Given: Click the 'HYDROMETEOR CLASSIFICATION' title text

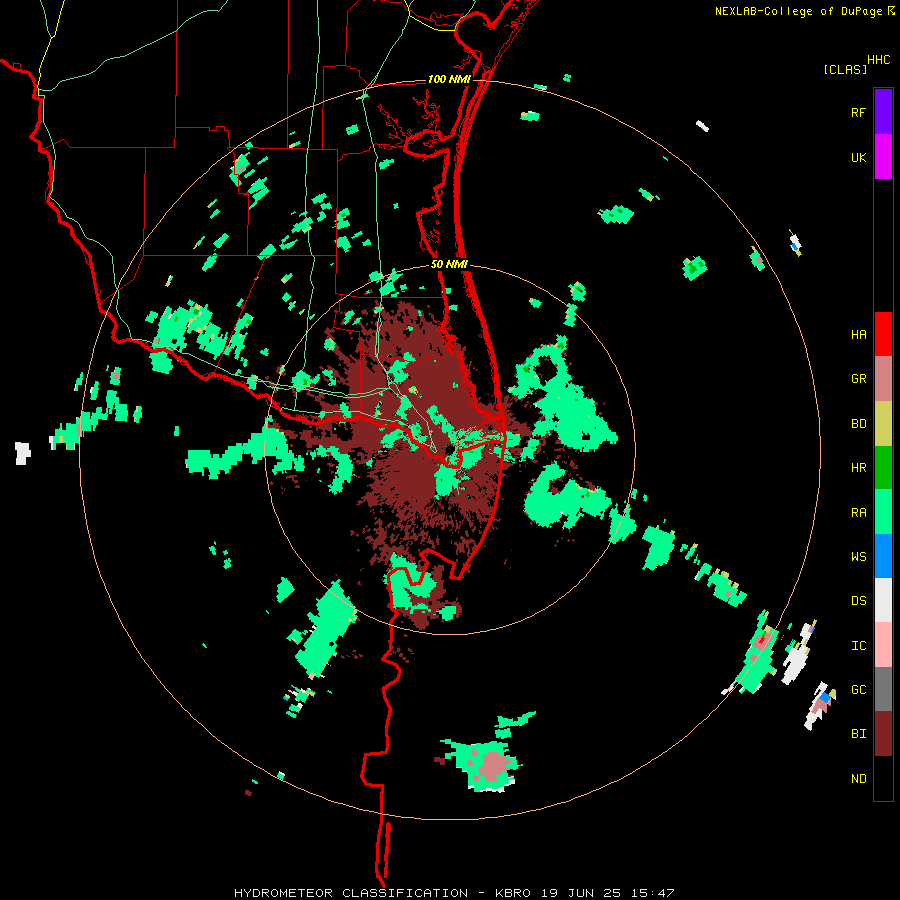Looking at the screenshot, I should point(351,893).
